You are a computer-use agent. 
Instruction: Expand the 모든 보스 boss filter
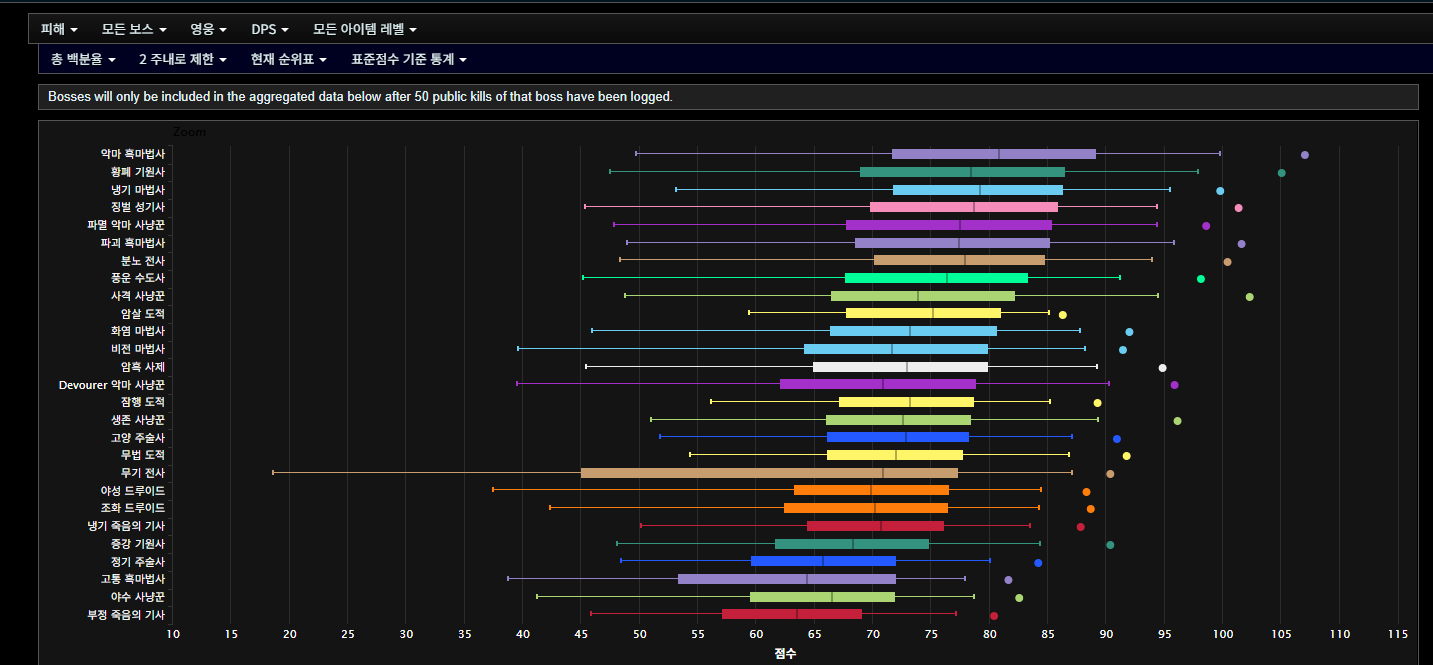pyautogui.click(x=134, y=29)
